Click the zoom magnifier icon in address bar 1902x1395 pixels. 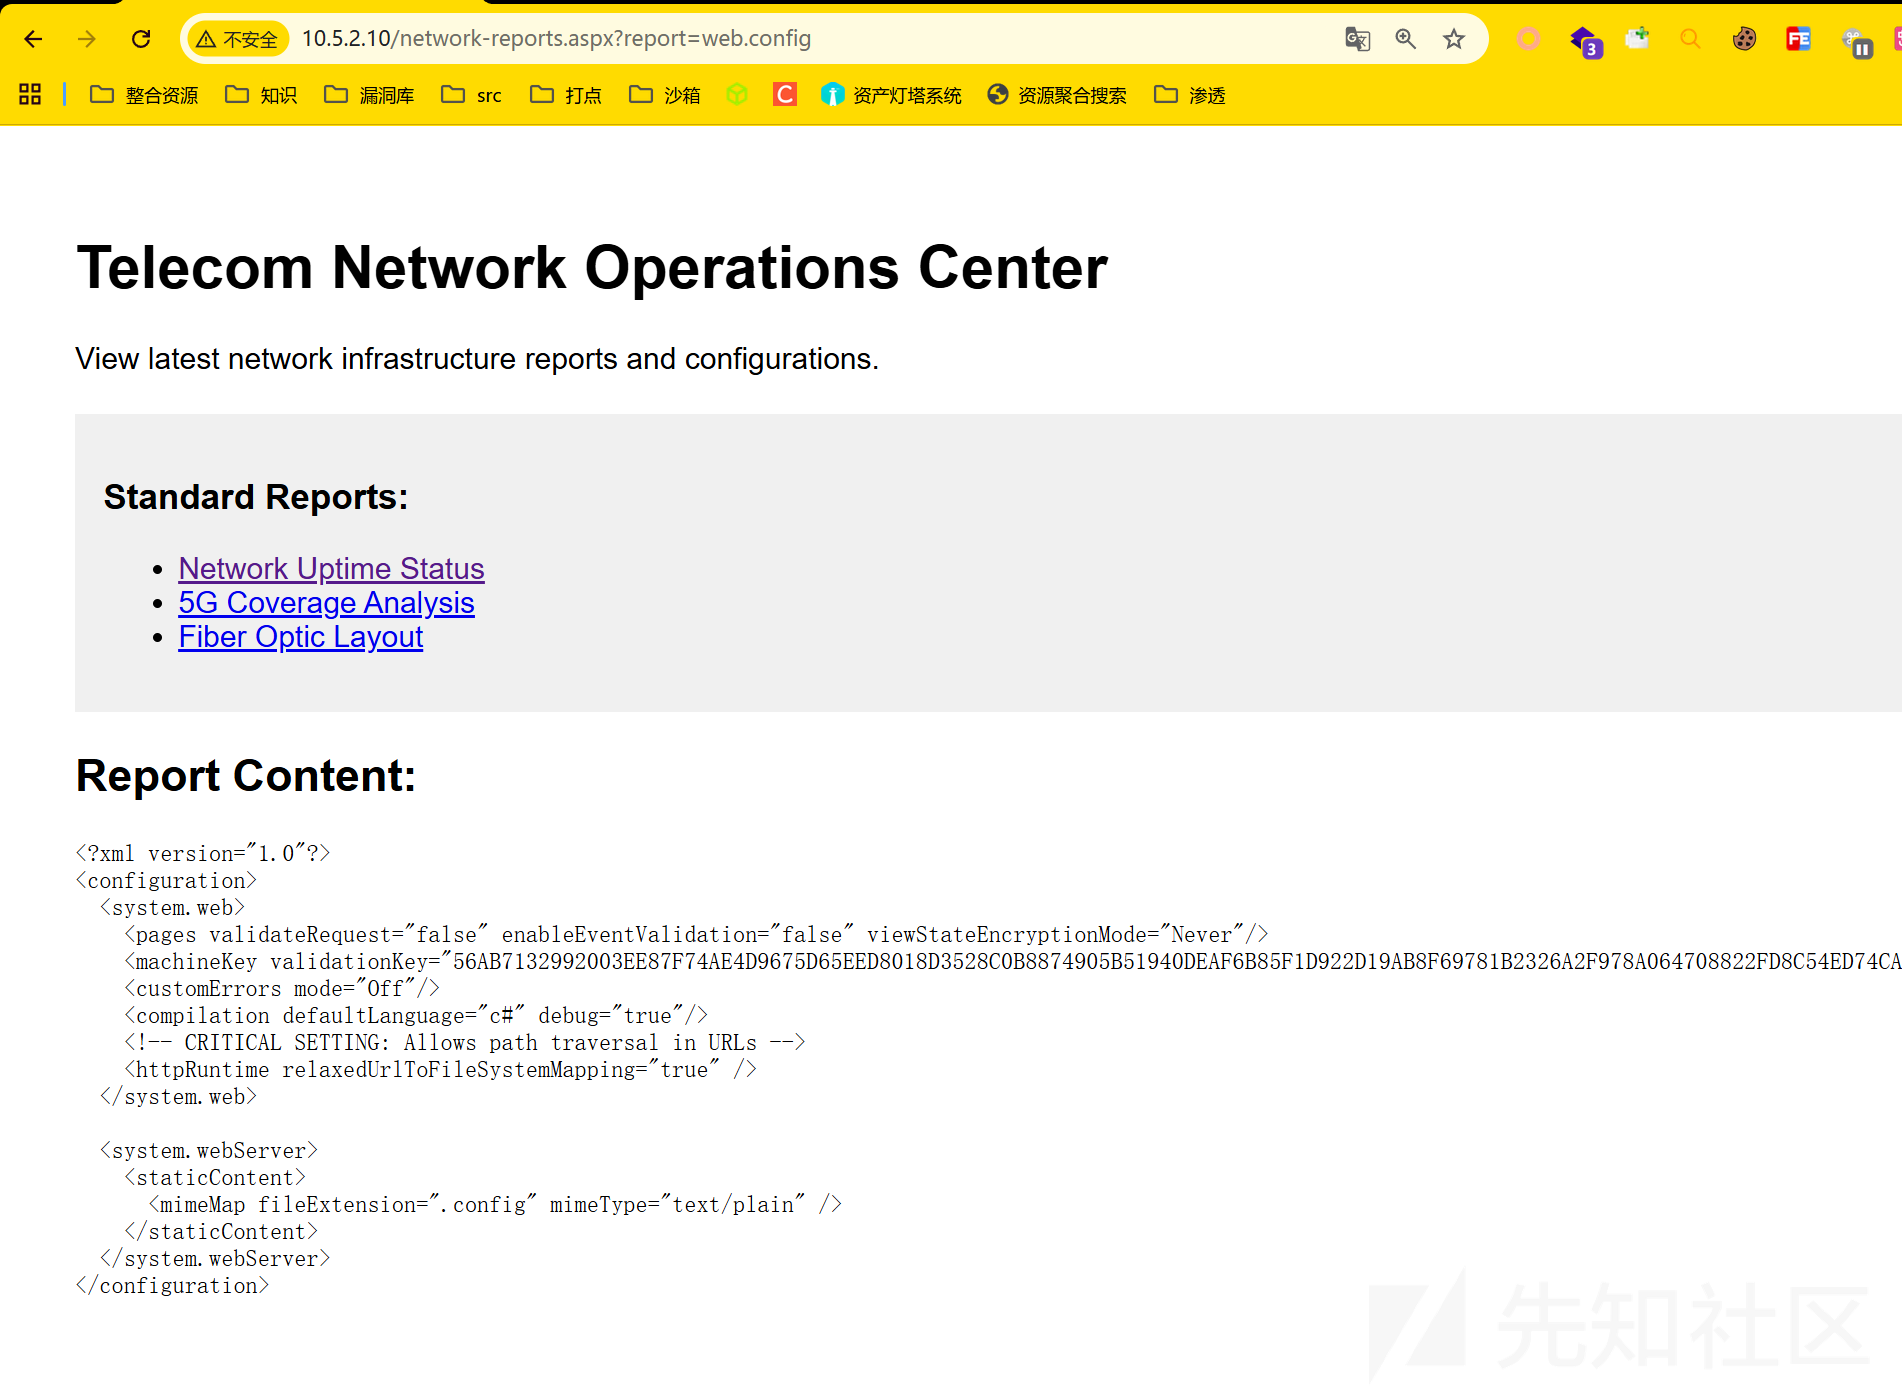click(1406, 39)
